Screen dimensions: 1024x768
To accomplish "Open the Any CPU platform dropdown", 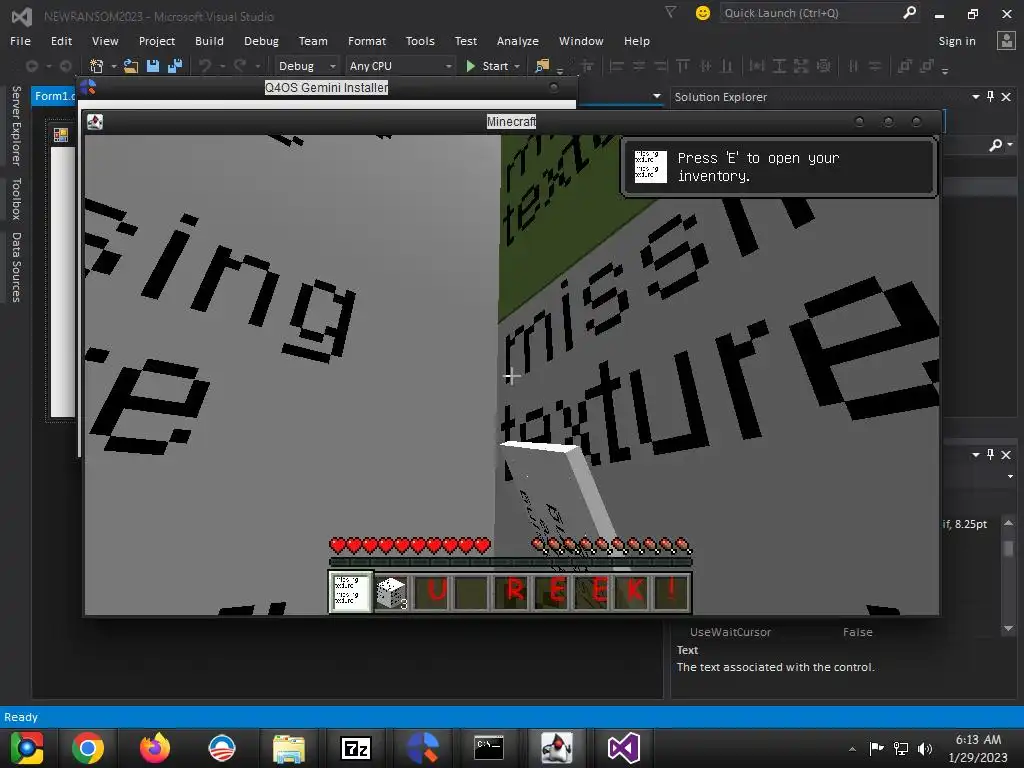I will [x=400, y=66].
